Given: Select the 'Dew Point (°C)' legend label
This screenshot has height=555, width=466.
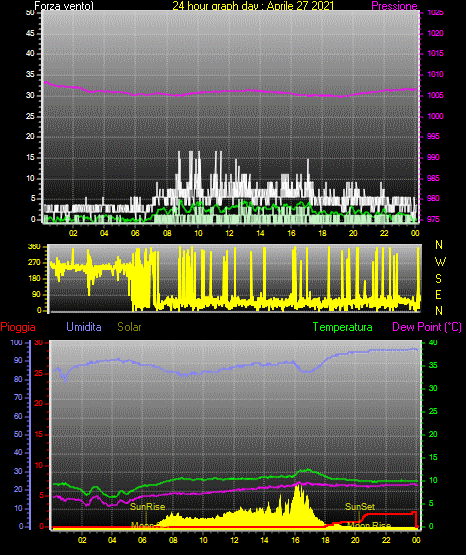Looking at the screenshot, I should 427,327.
